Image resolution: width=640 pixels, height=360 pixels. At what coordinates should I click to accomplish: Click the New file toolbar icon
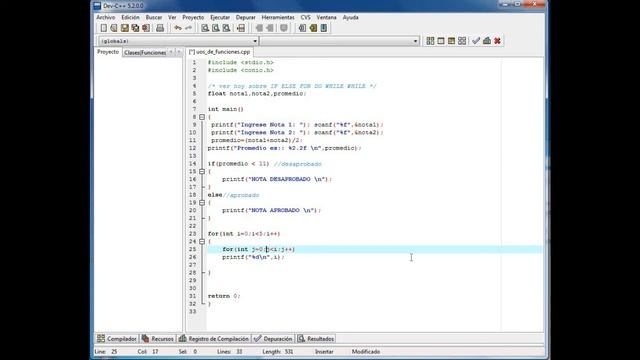(104, 28)
